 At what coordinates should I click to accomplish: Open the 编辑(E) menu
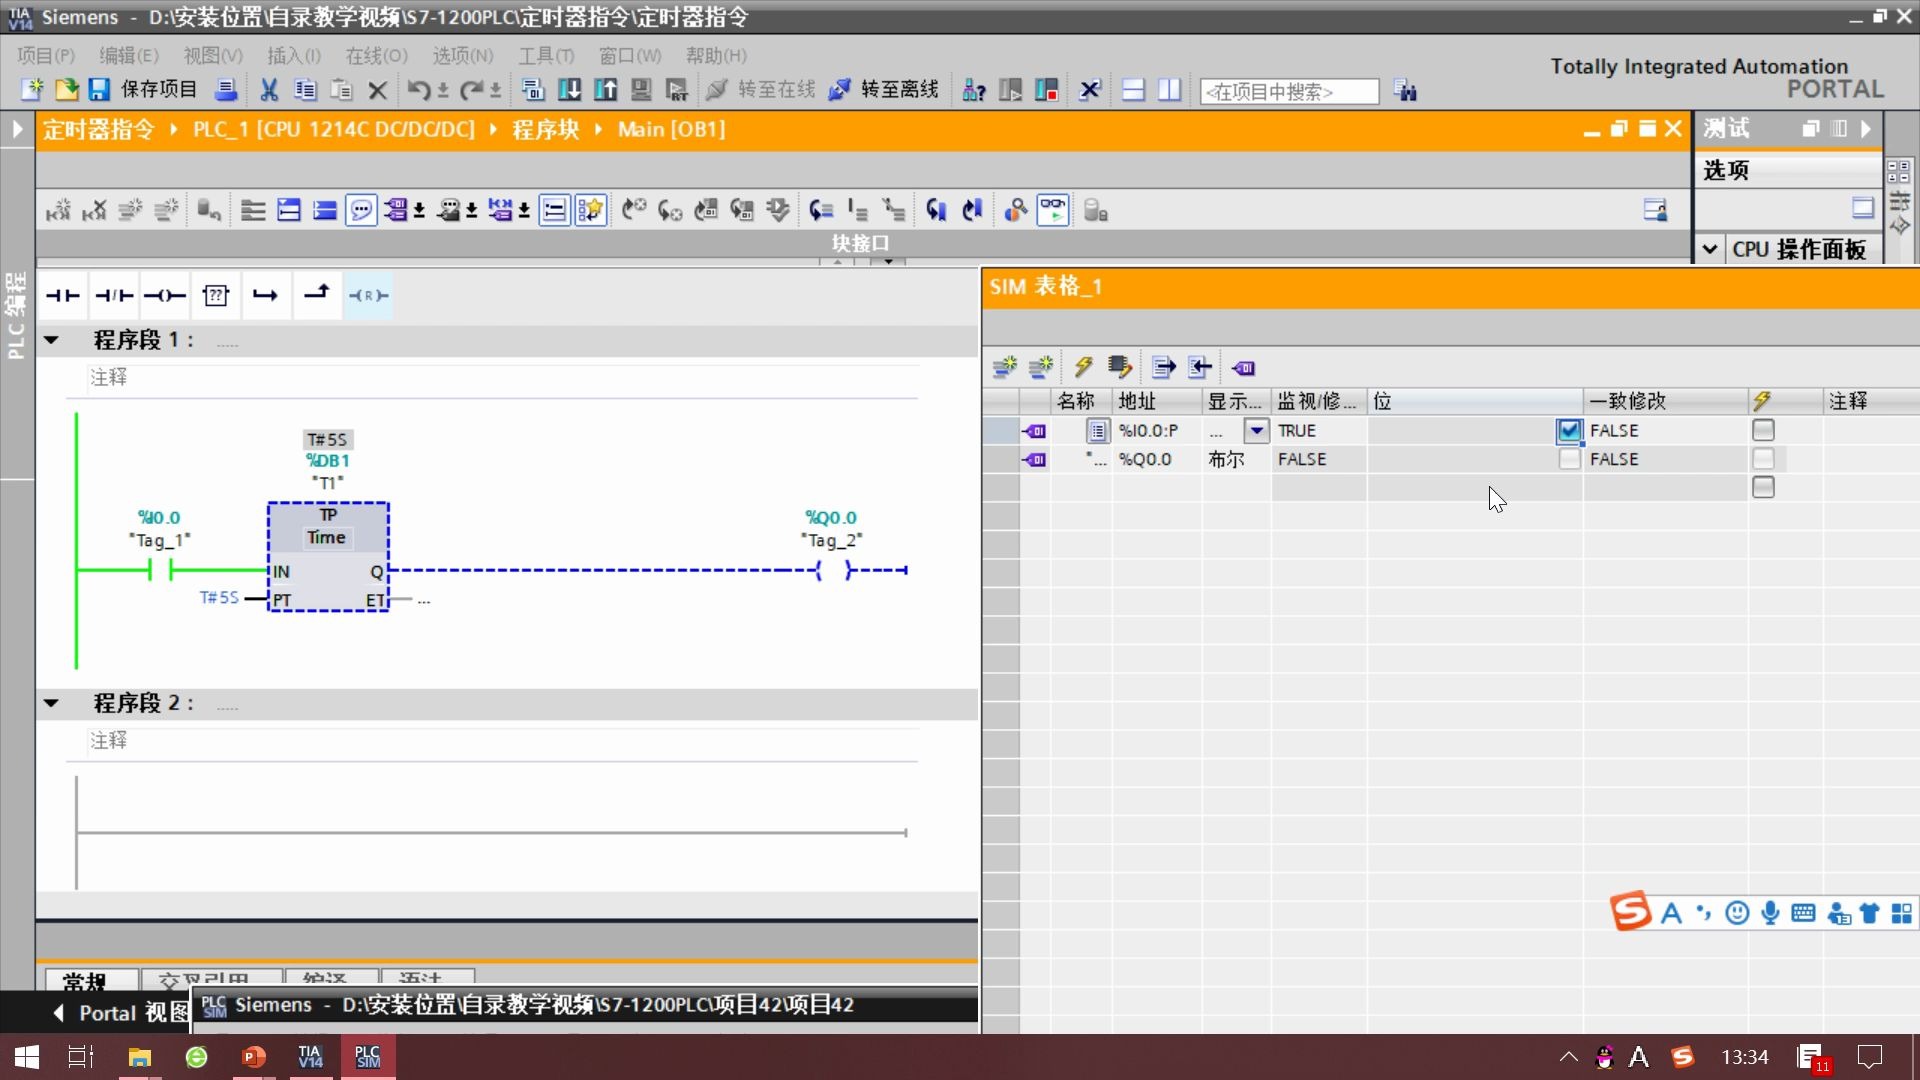129,56
